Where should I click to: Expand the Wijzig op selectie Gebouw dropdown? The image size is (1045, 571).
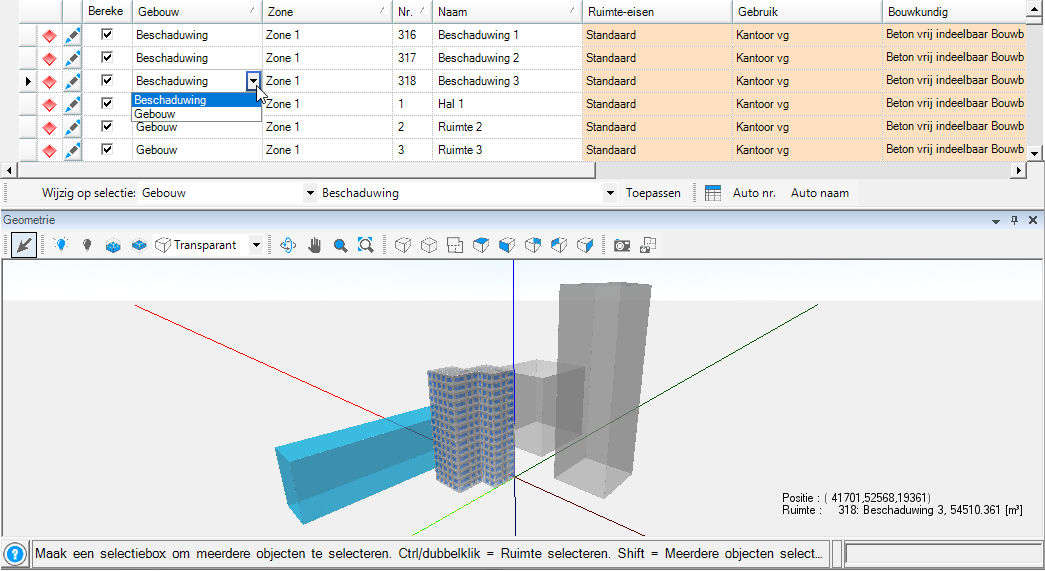[310, 193]
